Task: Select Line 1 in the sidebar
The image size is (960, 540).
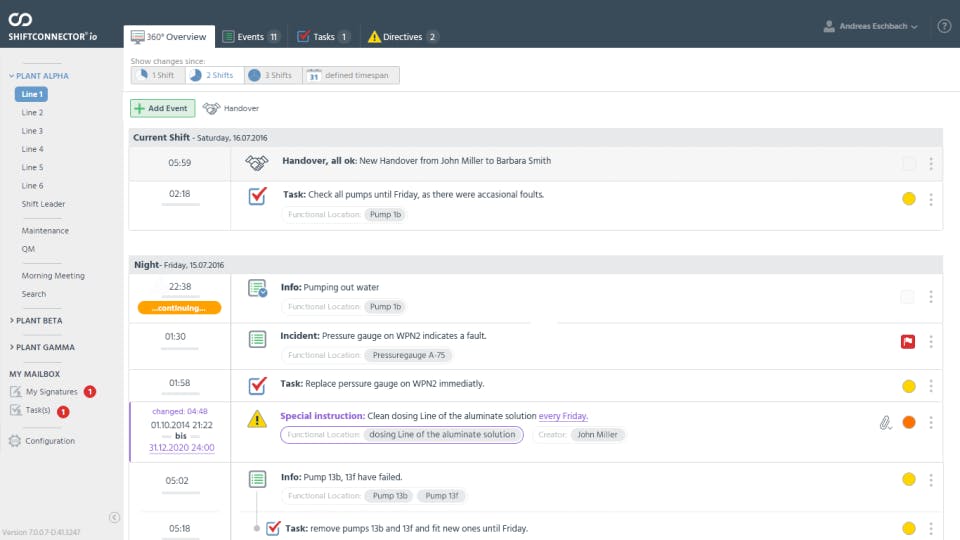Action: [x=31, y=94]
